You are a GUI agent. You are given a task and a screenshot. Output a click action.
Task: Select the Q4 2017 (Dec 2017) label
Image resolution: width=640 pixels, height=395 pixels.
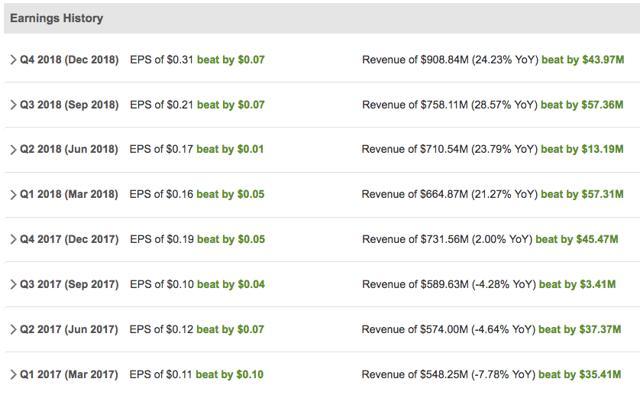coord(69,240)
